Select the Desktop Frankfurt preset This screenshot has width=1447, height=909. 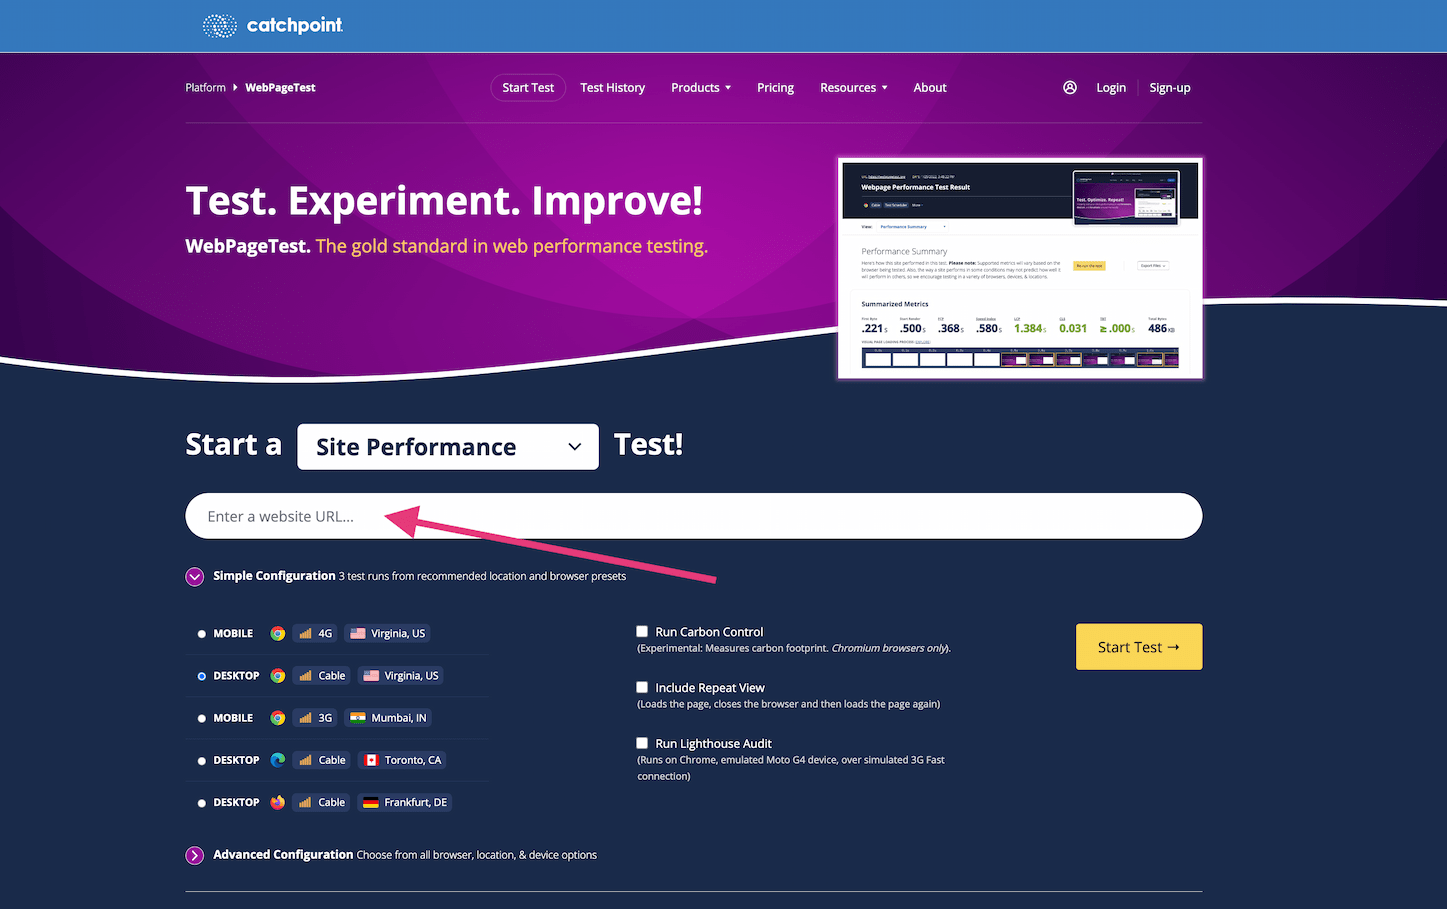[x=202, y=803]
